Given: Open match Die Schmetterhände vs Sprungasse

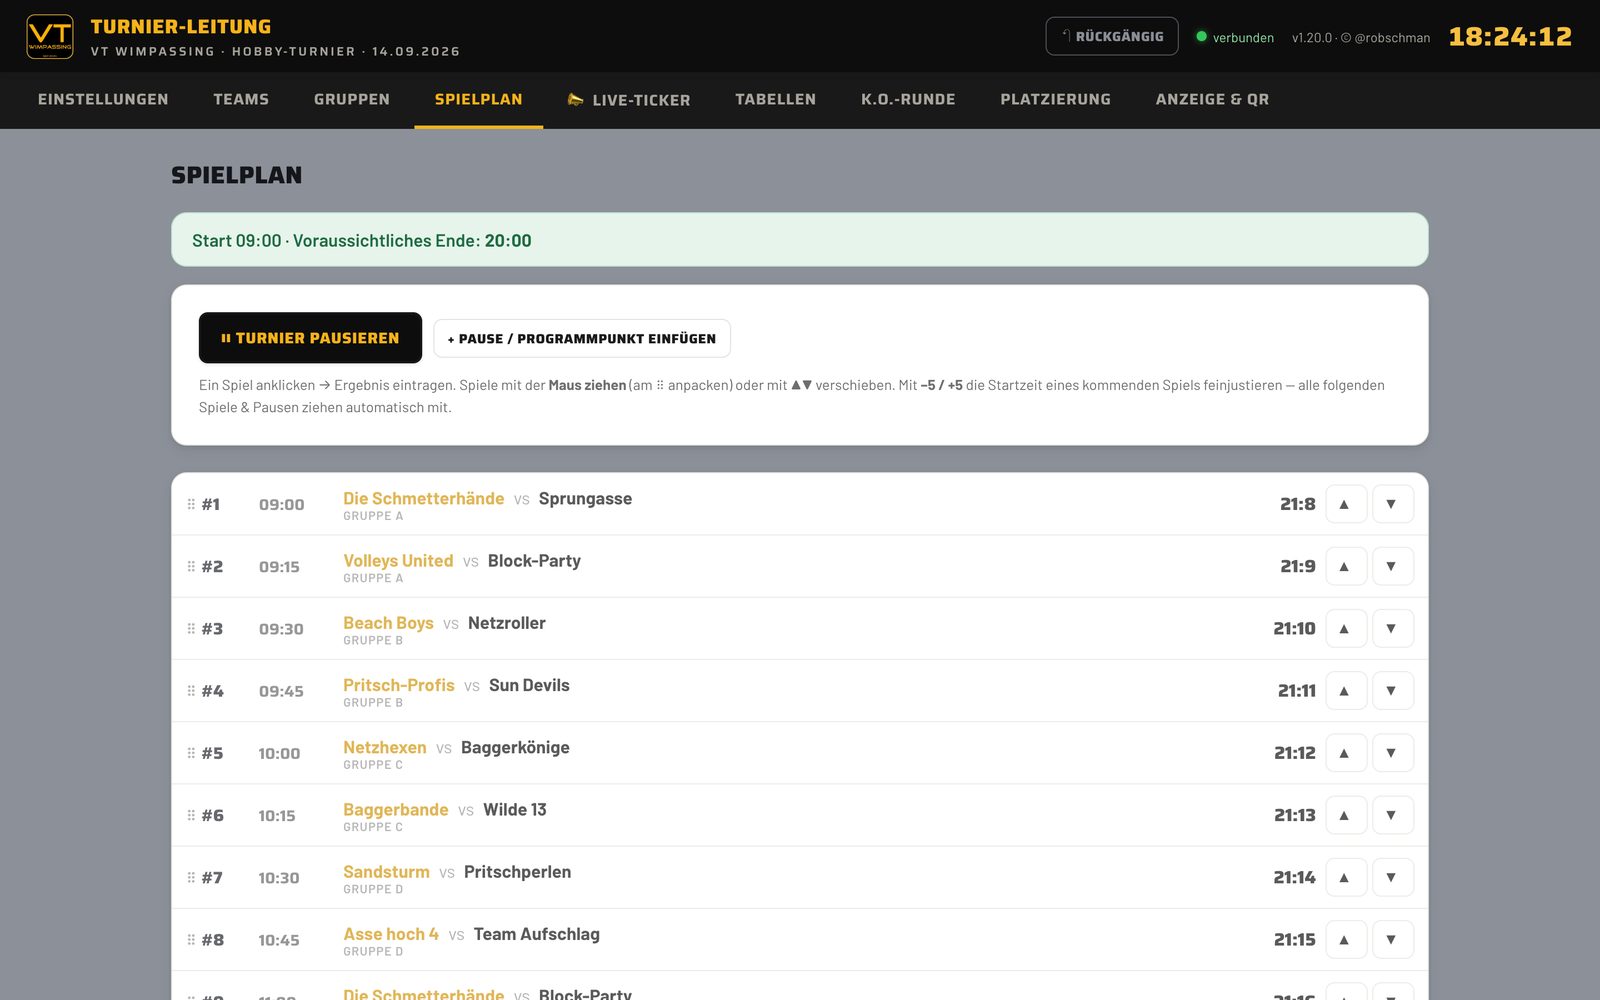Looking at the screenshot, I should [x=800, y=504].
